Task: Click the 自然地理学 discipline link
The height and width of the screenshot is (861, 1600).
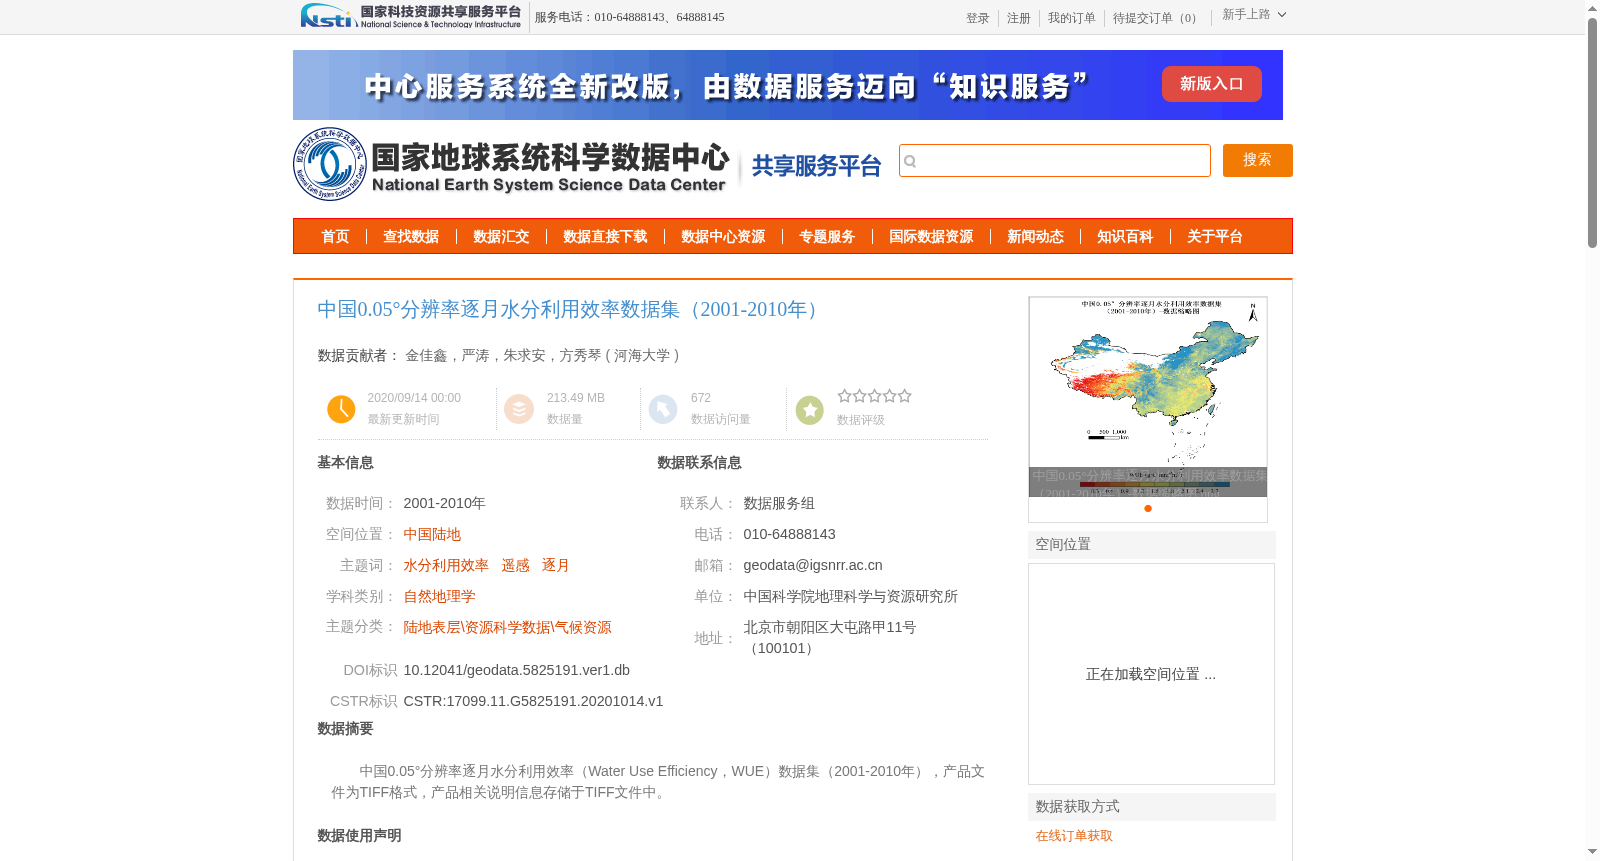Action: (x=439, y=597)
